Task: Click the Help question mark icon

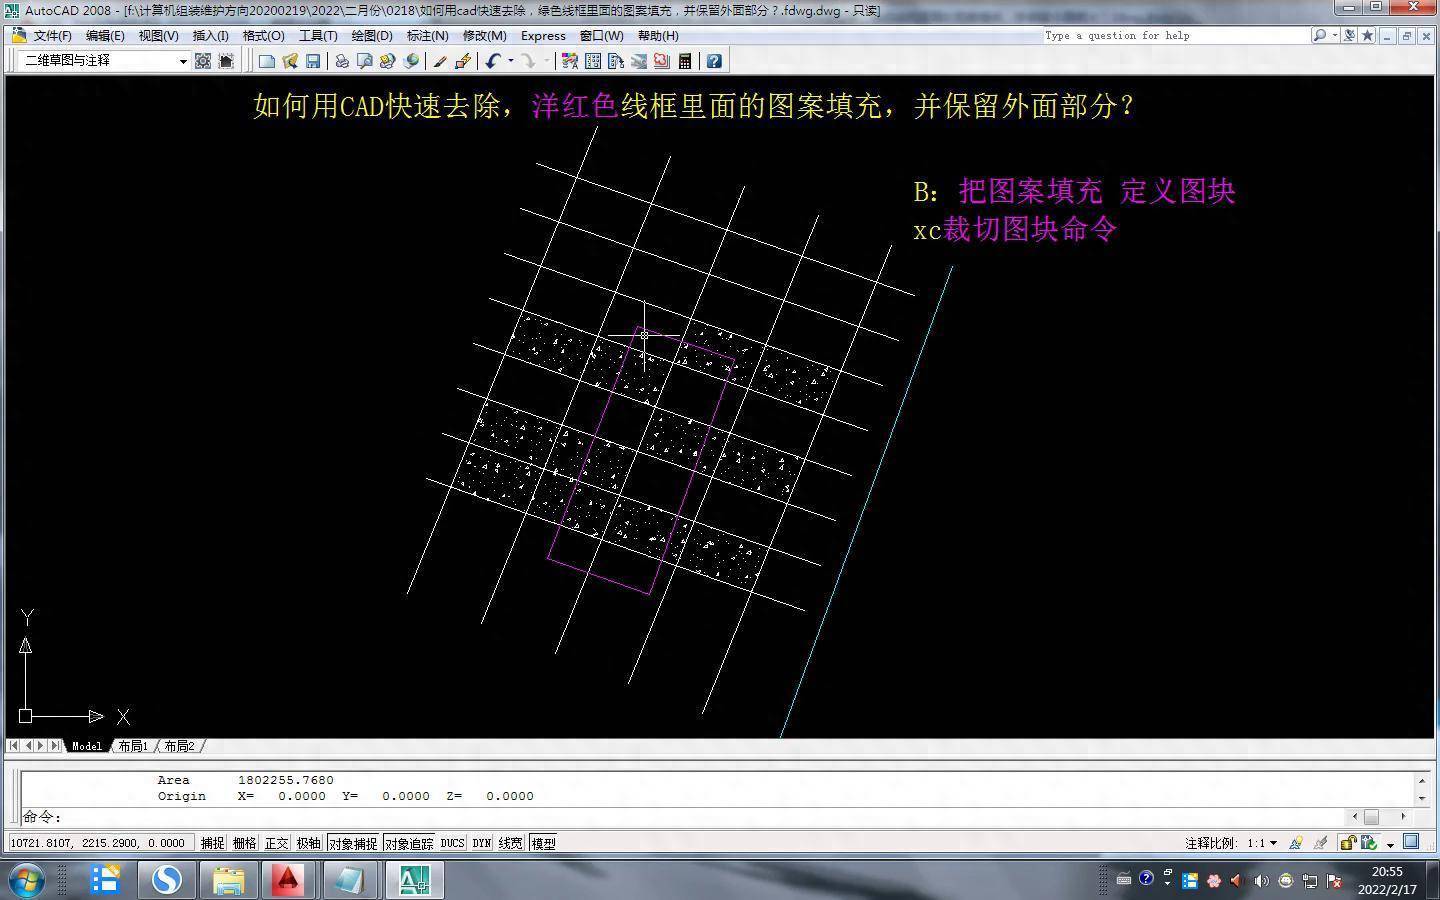Action: pyautogui.click(x=714, y=61)
